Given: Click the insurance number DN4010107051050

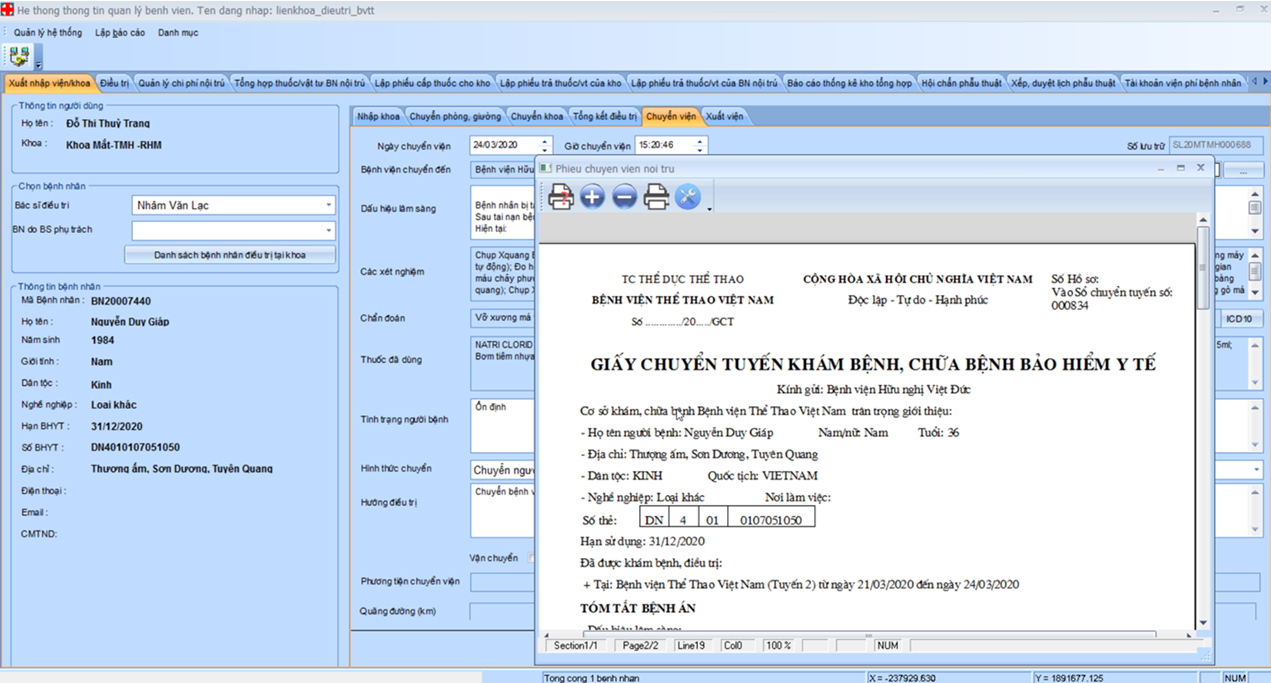Looking at the screenshot, I should click(136, 447).
